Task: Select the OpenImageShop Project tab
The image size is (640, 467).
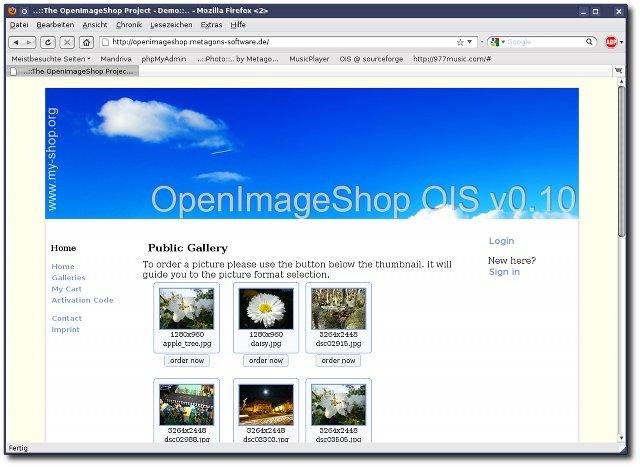Action: pos(73,71)
